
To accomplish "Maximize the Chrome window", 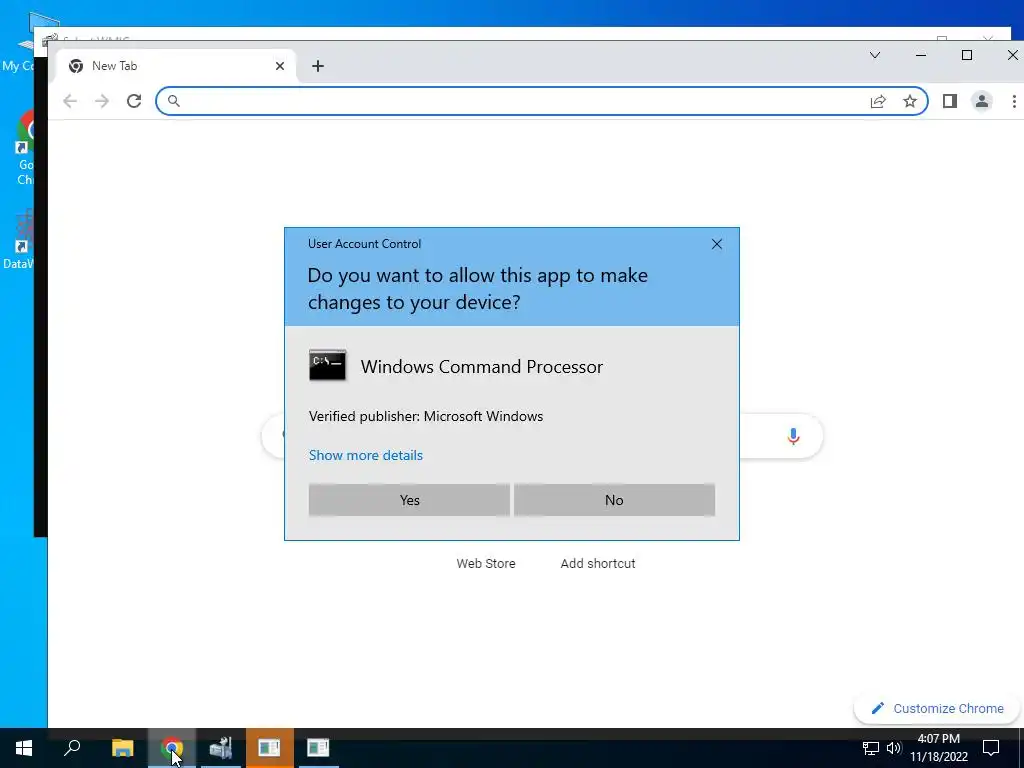I will pos(967,55).
